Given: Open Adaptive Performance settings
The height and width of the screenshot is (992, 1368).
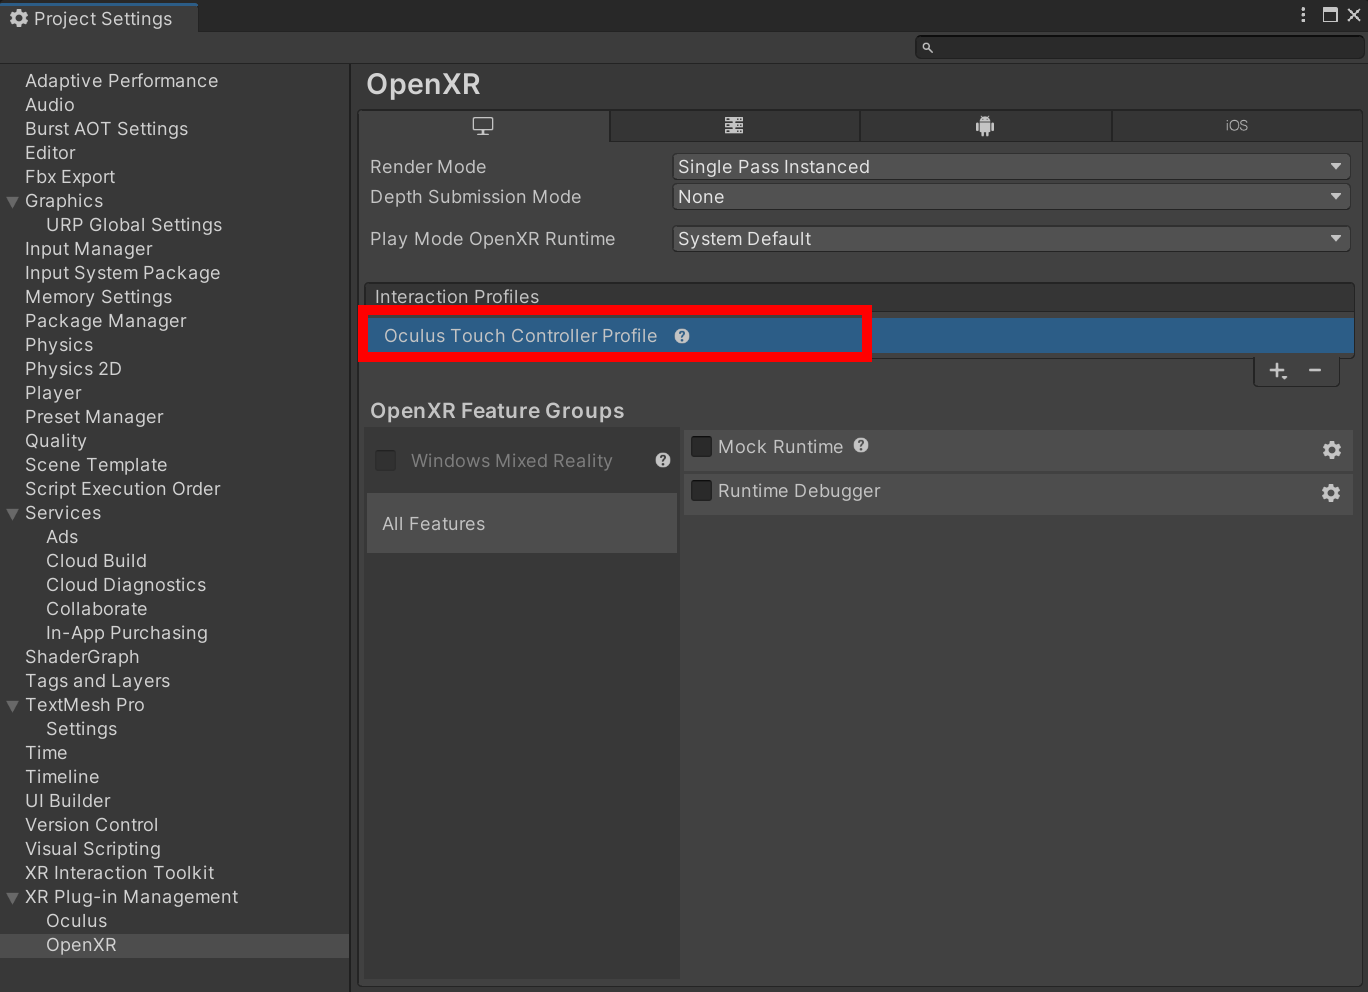Looking at the screenshot, I should (x=121, y=81).
